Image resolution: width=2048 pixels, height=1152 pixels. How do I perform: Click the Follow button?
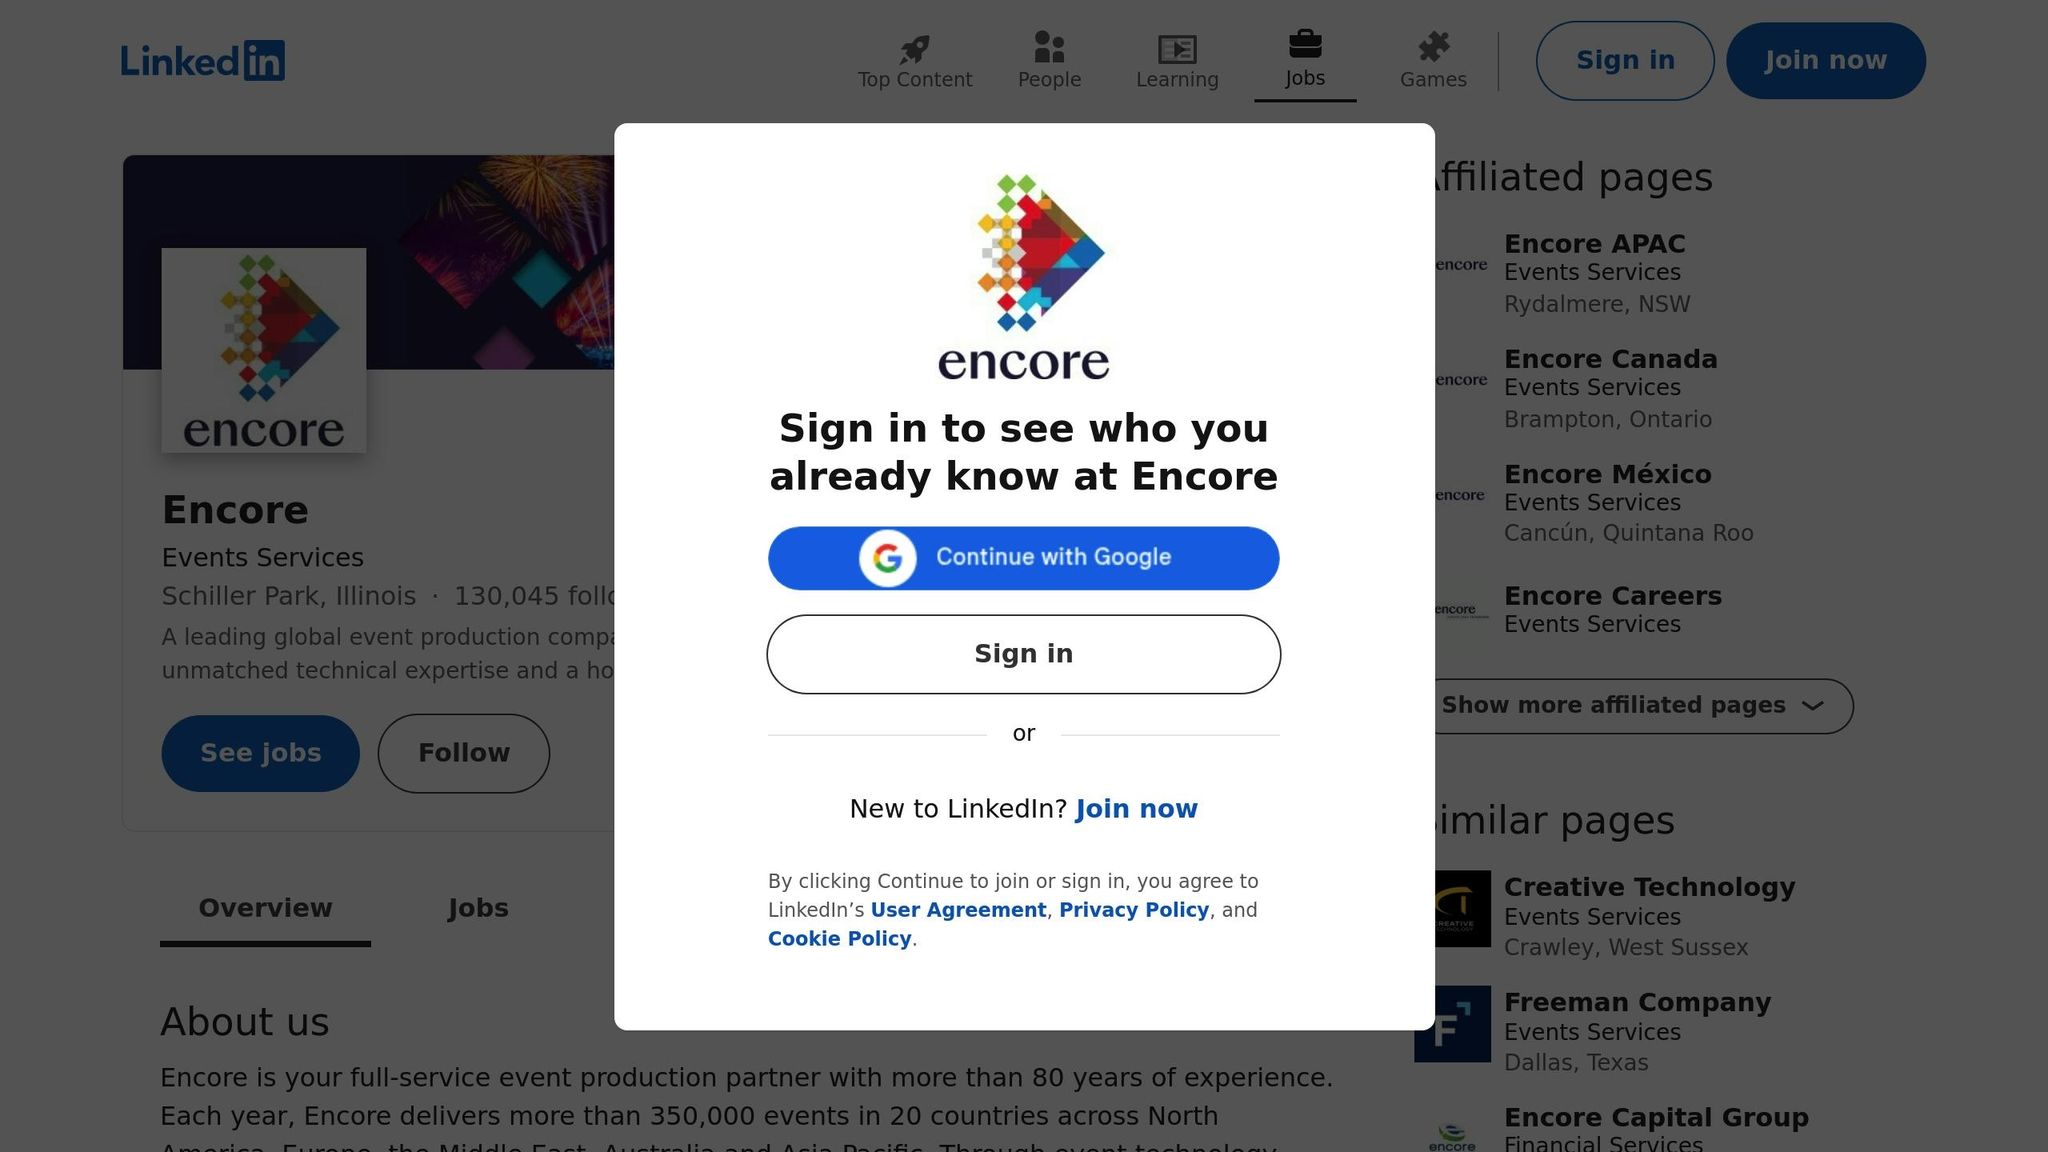[x=464, y=753]
